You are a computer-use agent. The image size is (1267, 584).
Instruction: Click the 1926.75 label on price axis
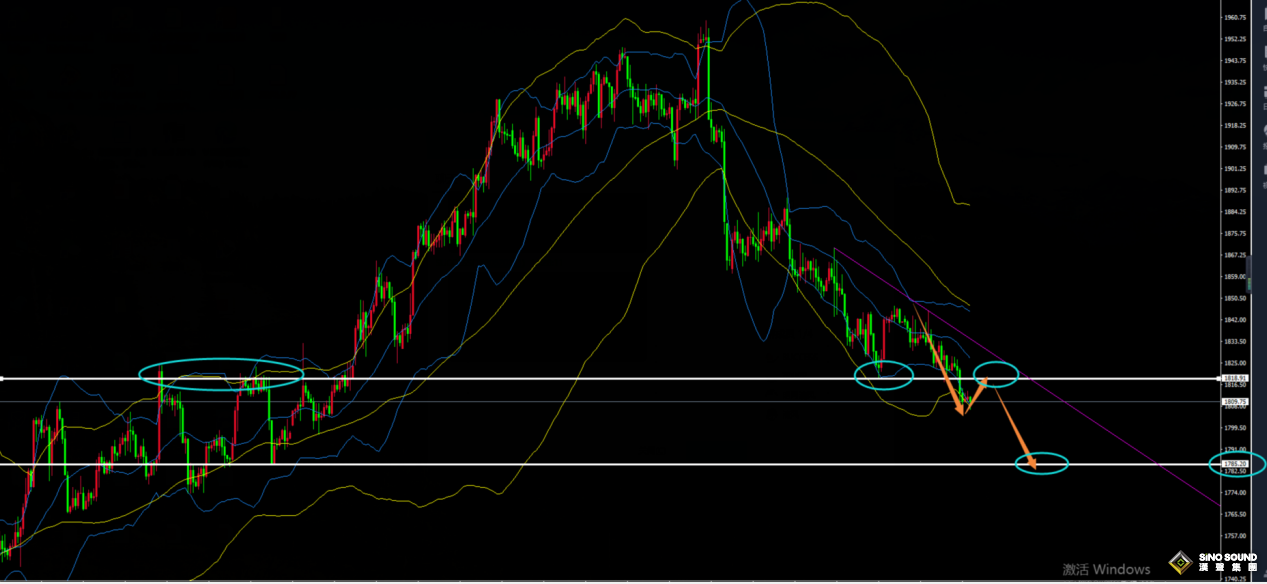pos(1235,103)
